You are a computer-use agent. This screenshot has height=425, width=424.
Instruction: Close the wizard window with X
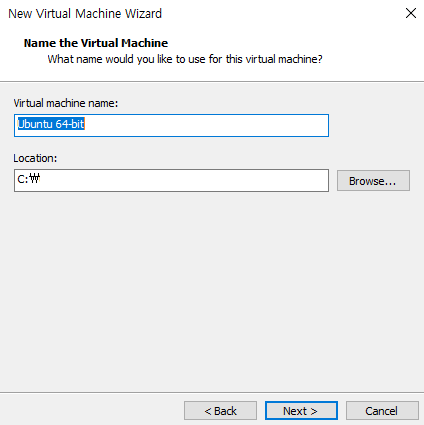tap(411, 13)
